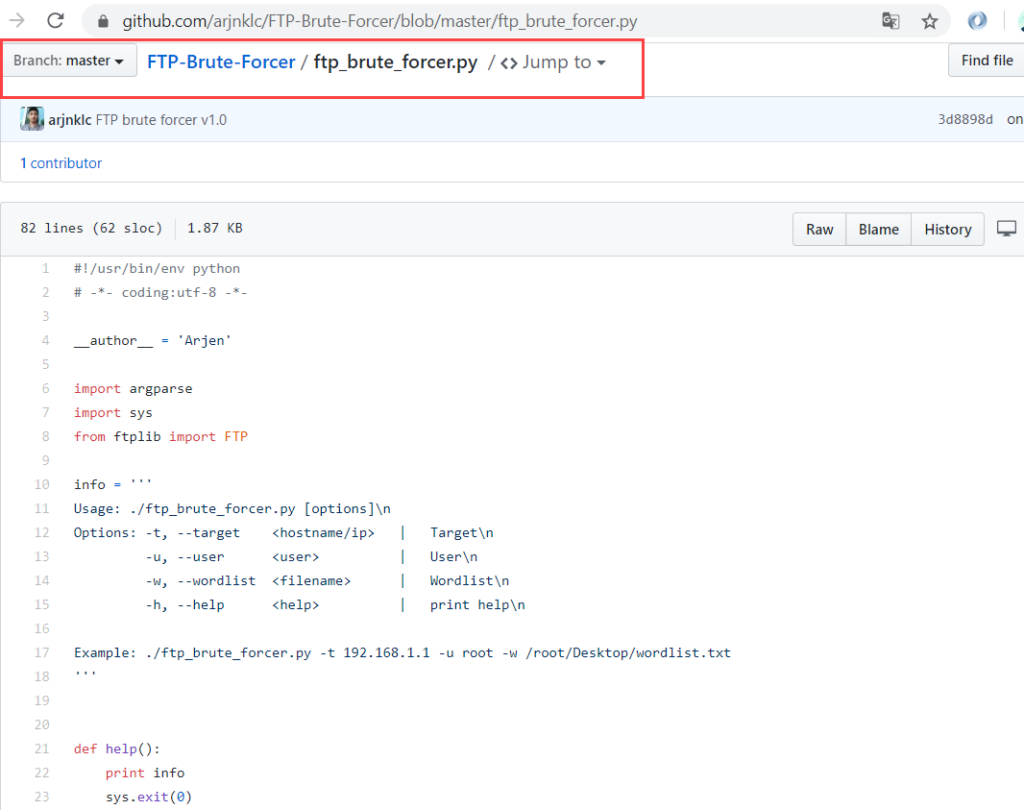Click the '-w, --wordlist' options line

click(x=327, y=581)
